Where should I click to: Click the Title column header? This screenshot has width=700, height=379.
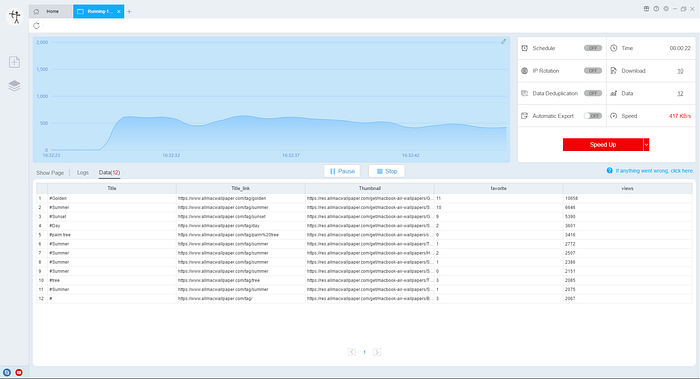click(x=112, y=188)
